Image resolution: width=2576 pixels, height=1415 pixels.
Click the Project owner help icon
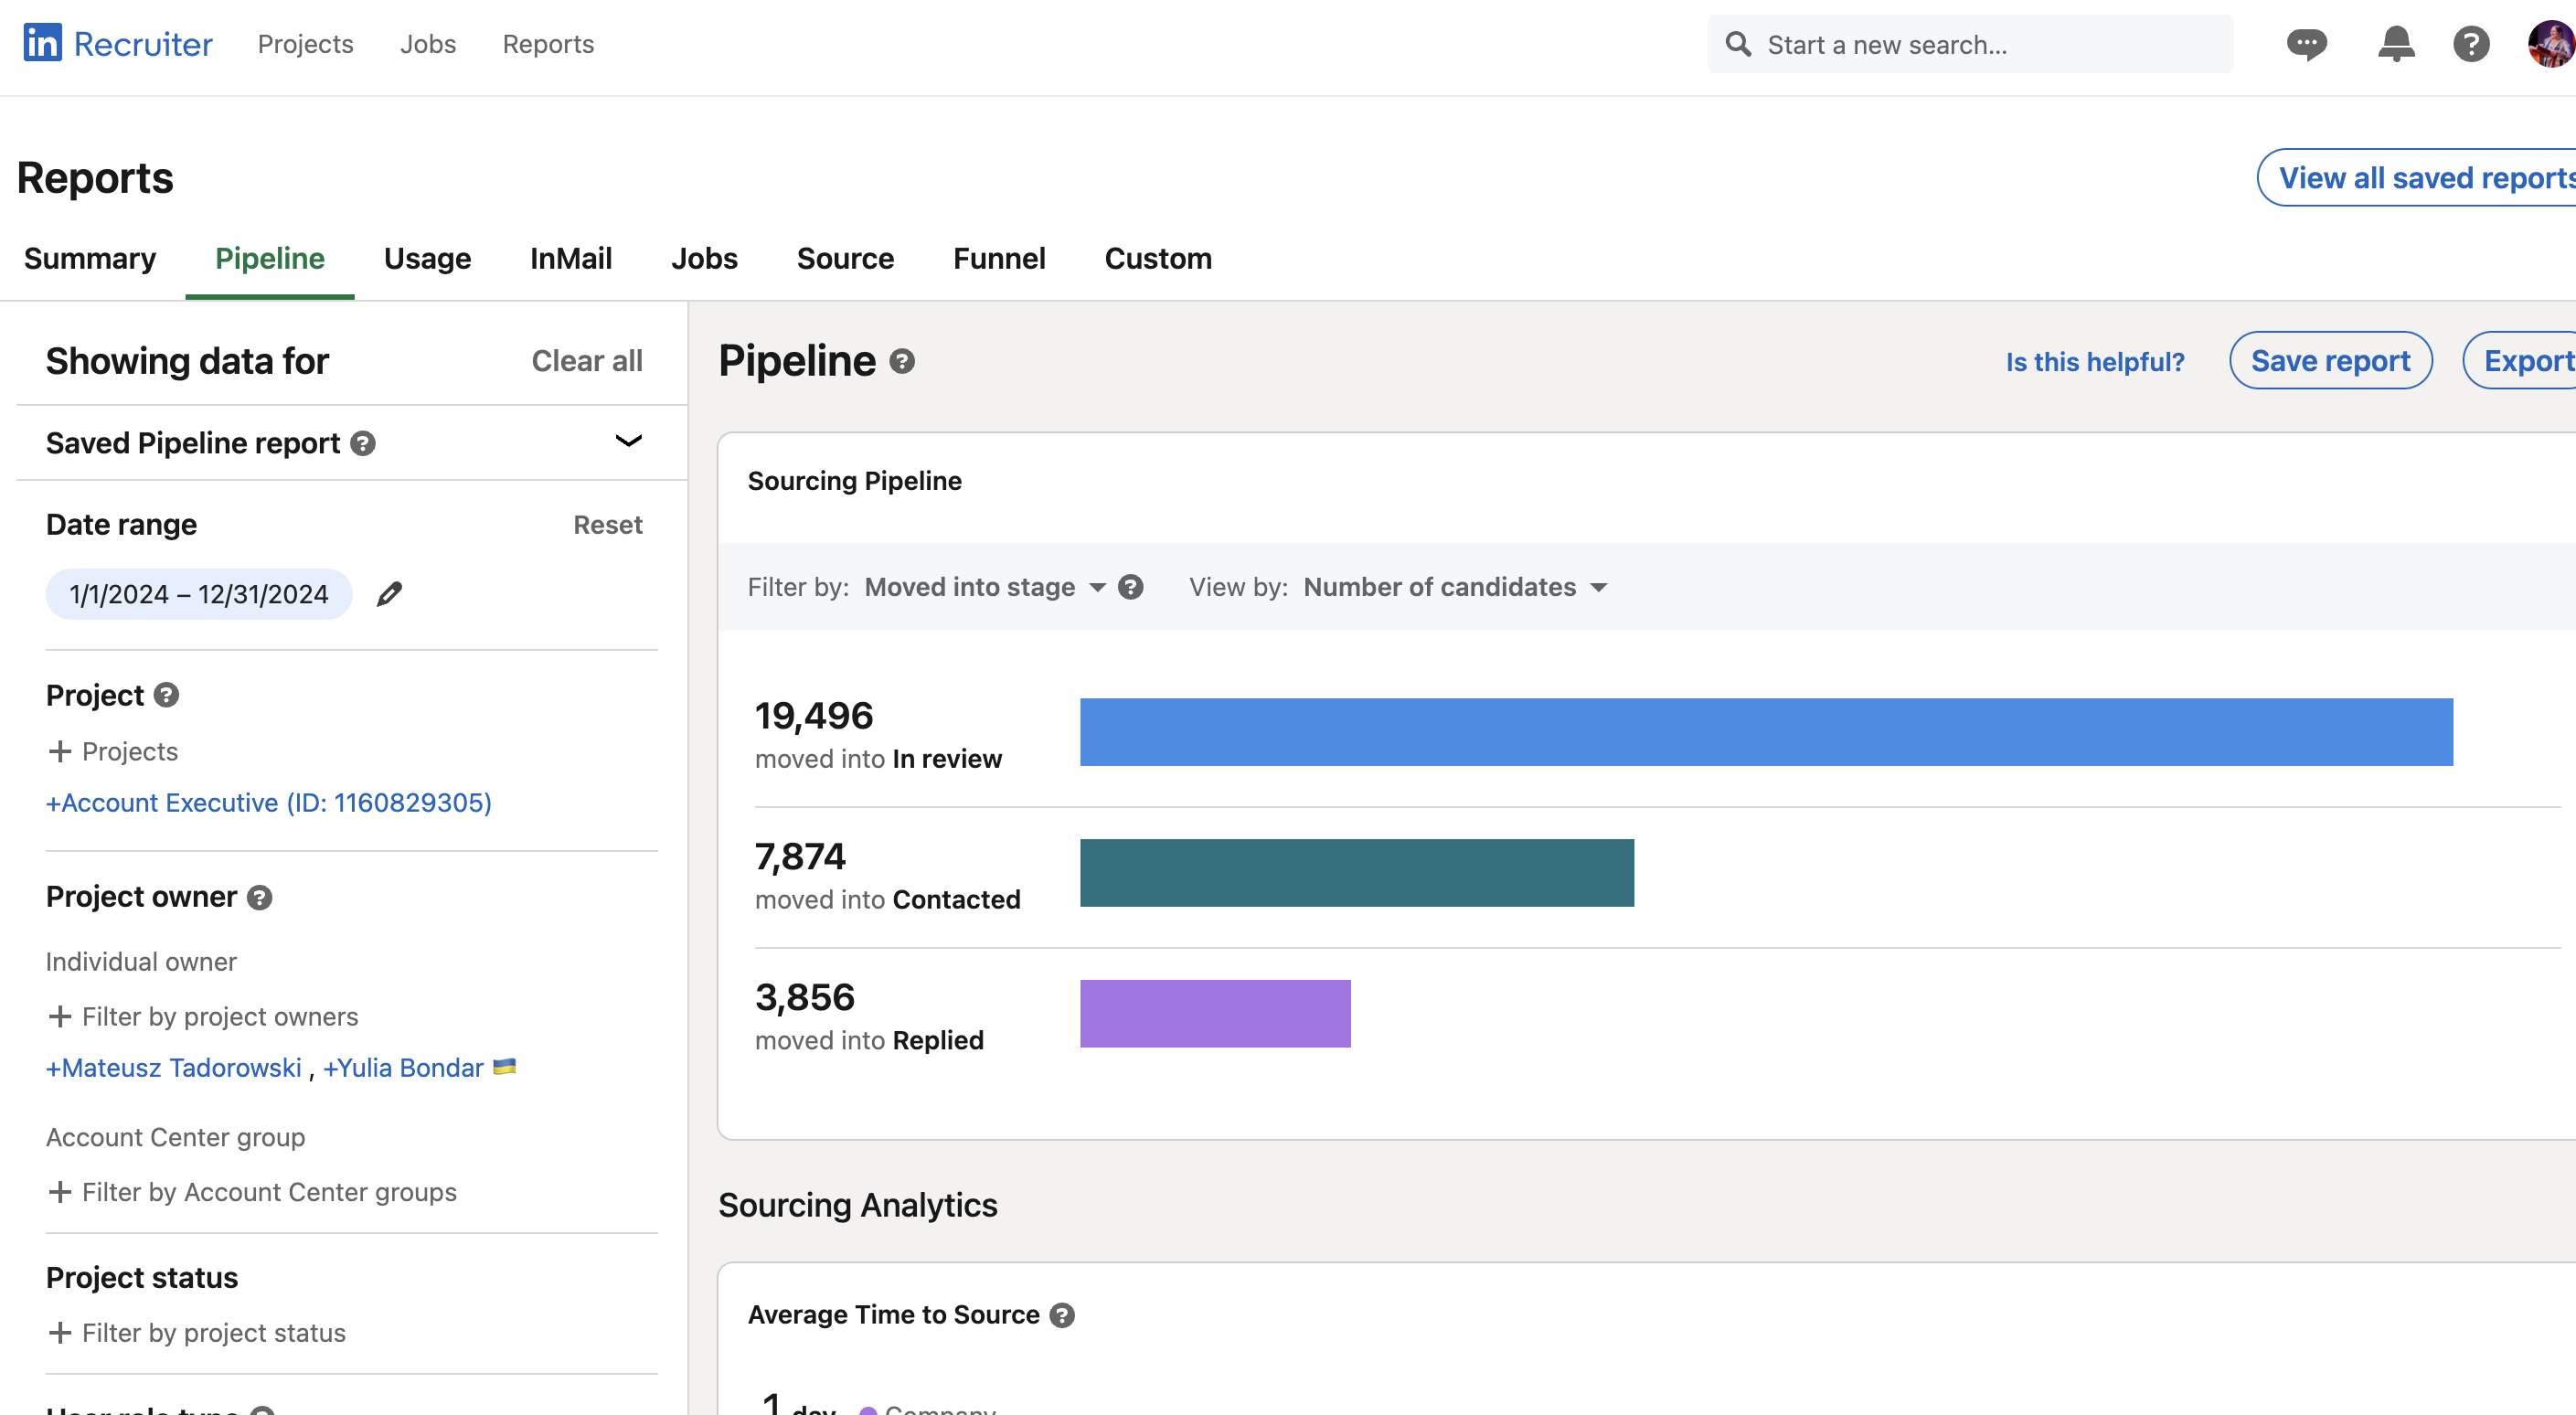click(x=260, y=897)
